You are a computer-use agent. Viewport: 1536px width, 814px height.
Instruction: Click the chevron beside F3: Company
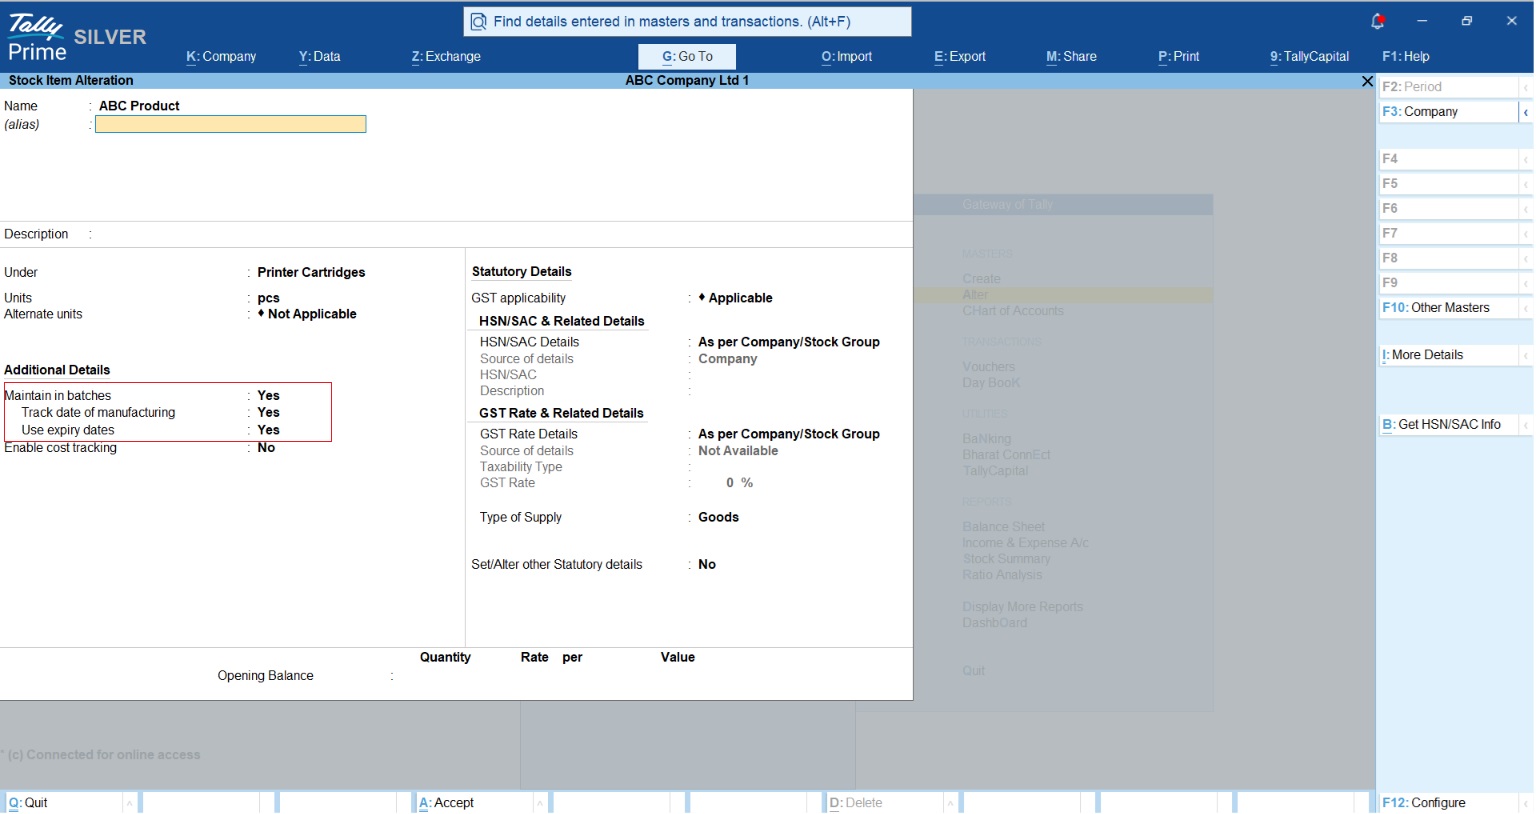click(x=1526, y=112)
